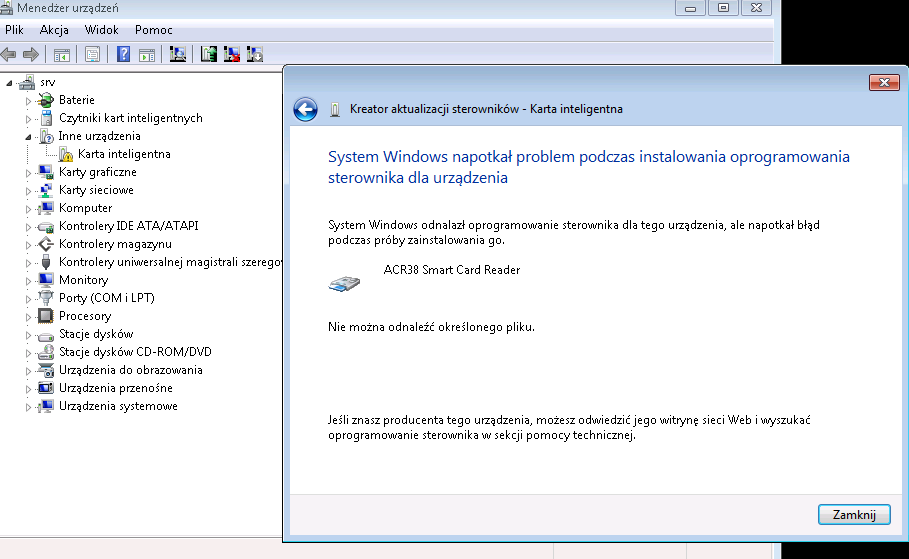
Task: Expand the Komputer category
Action: (28, 209)
